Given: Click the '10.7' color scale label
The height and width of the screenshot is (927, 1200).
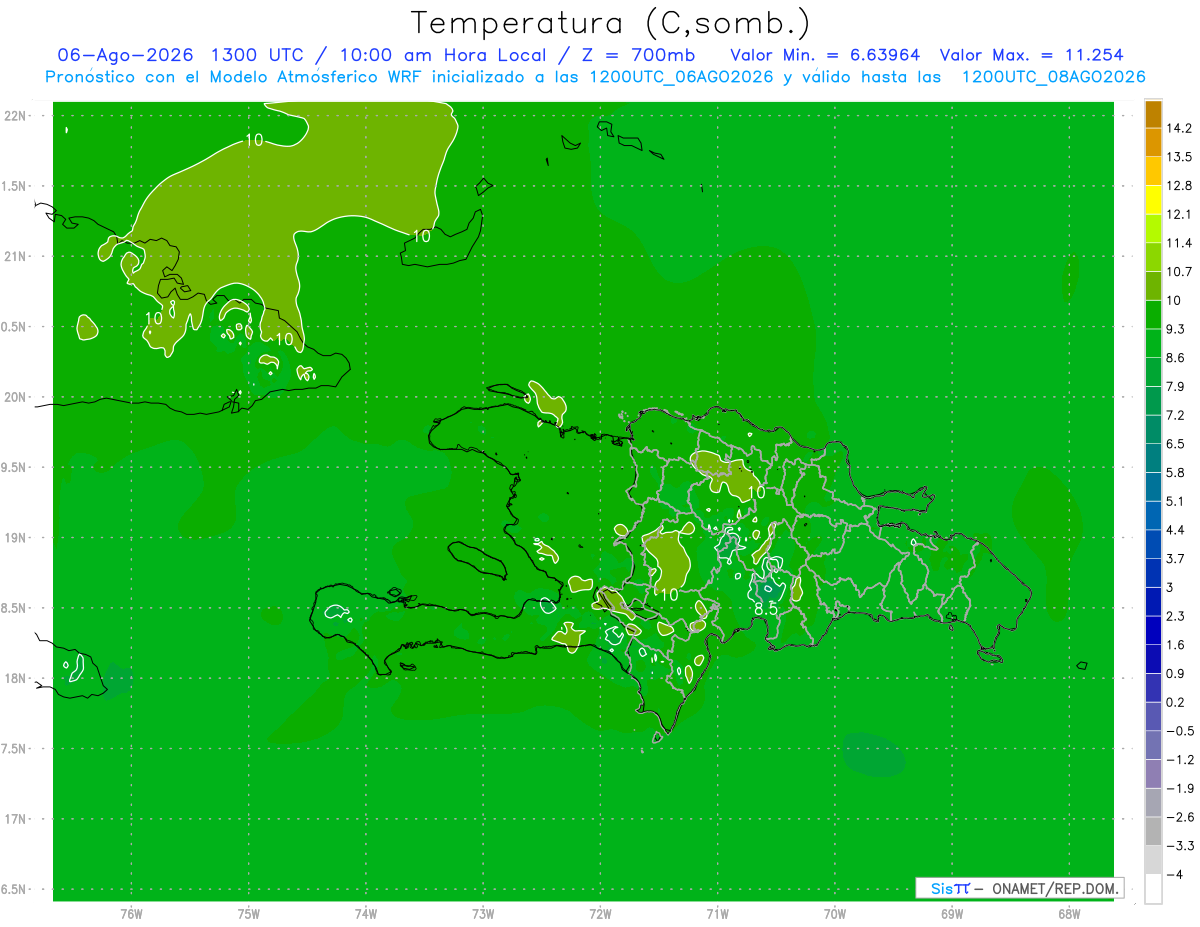Looking at the screenshot, I should pos(1178,272).
